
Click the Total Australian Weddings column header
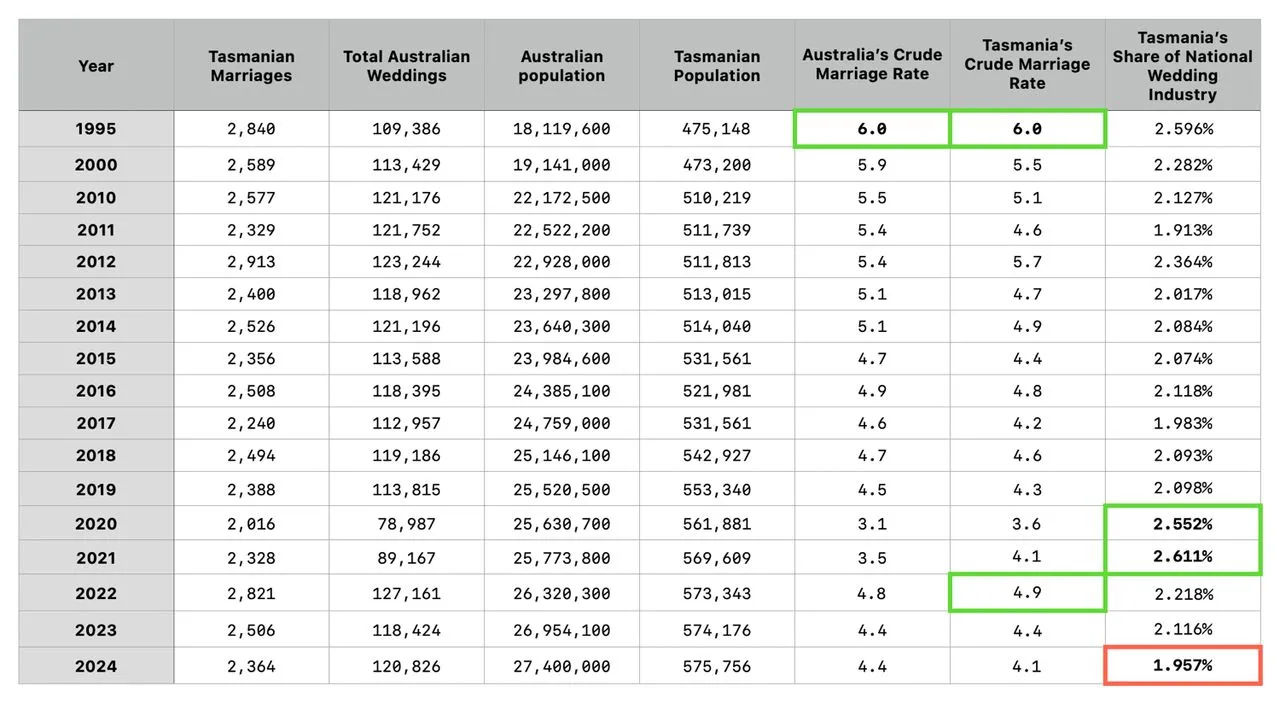(406, 66)
